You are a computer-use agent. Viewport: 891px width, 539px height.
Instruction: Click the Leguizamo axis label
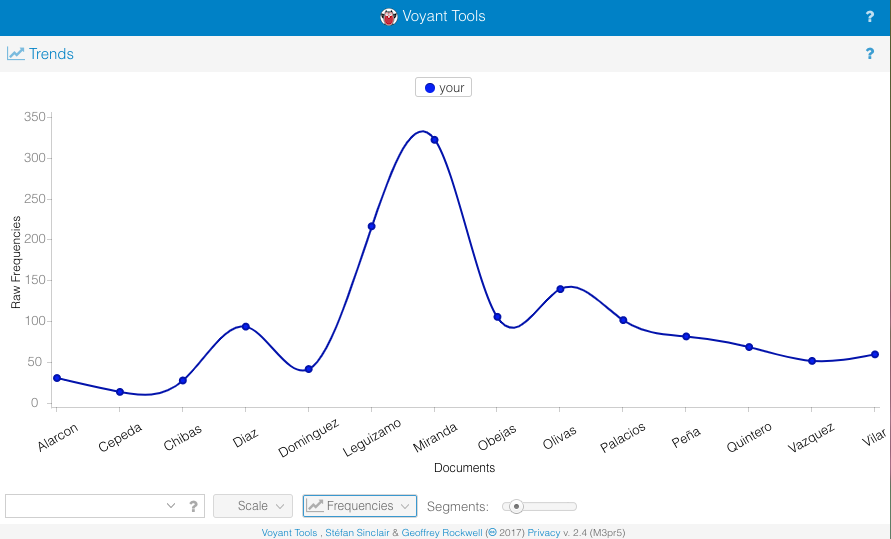pos(372,437)
